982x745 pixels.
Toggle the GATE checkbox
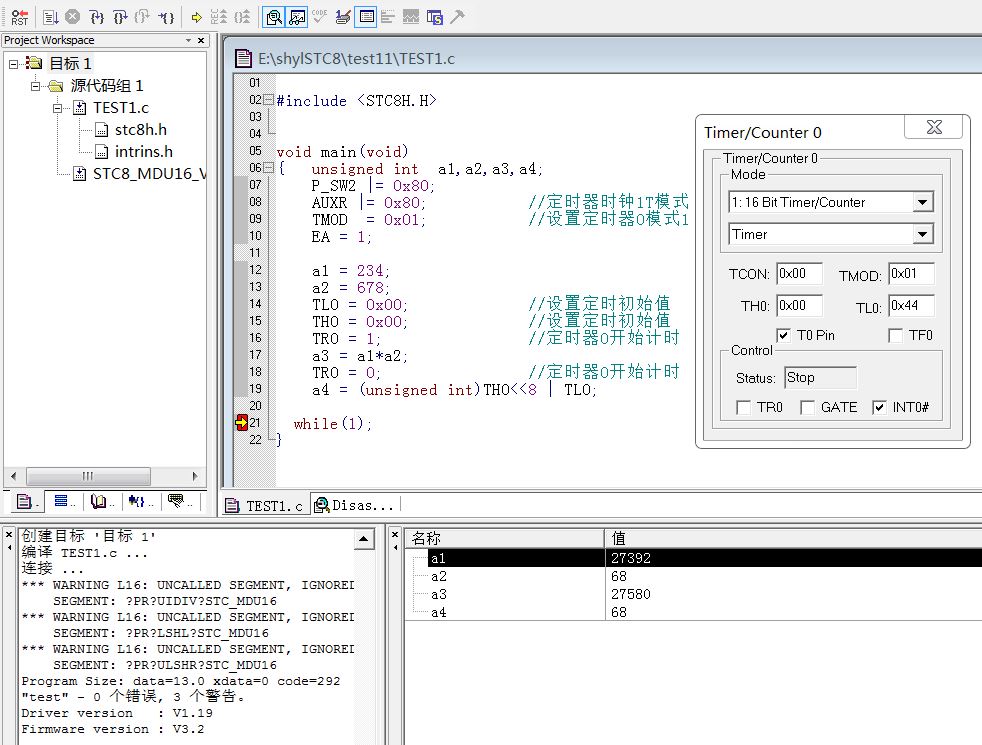click(807, 408)
